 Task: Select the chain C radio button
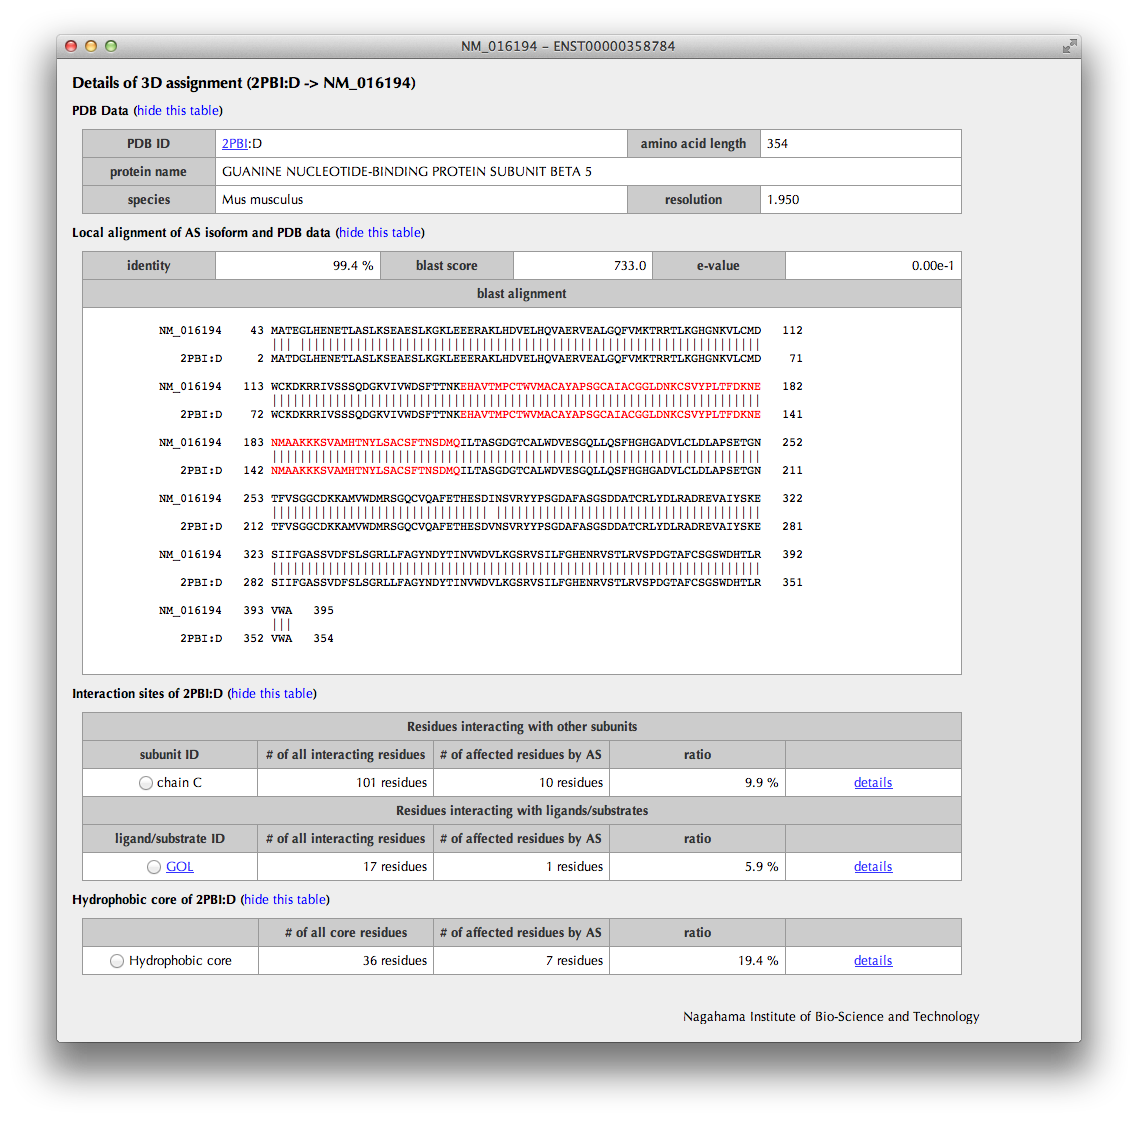click(x=146, y=783)
